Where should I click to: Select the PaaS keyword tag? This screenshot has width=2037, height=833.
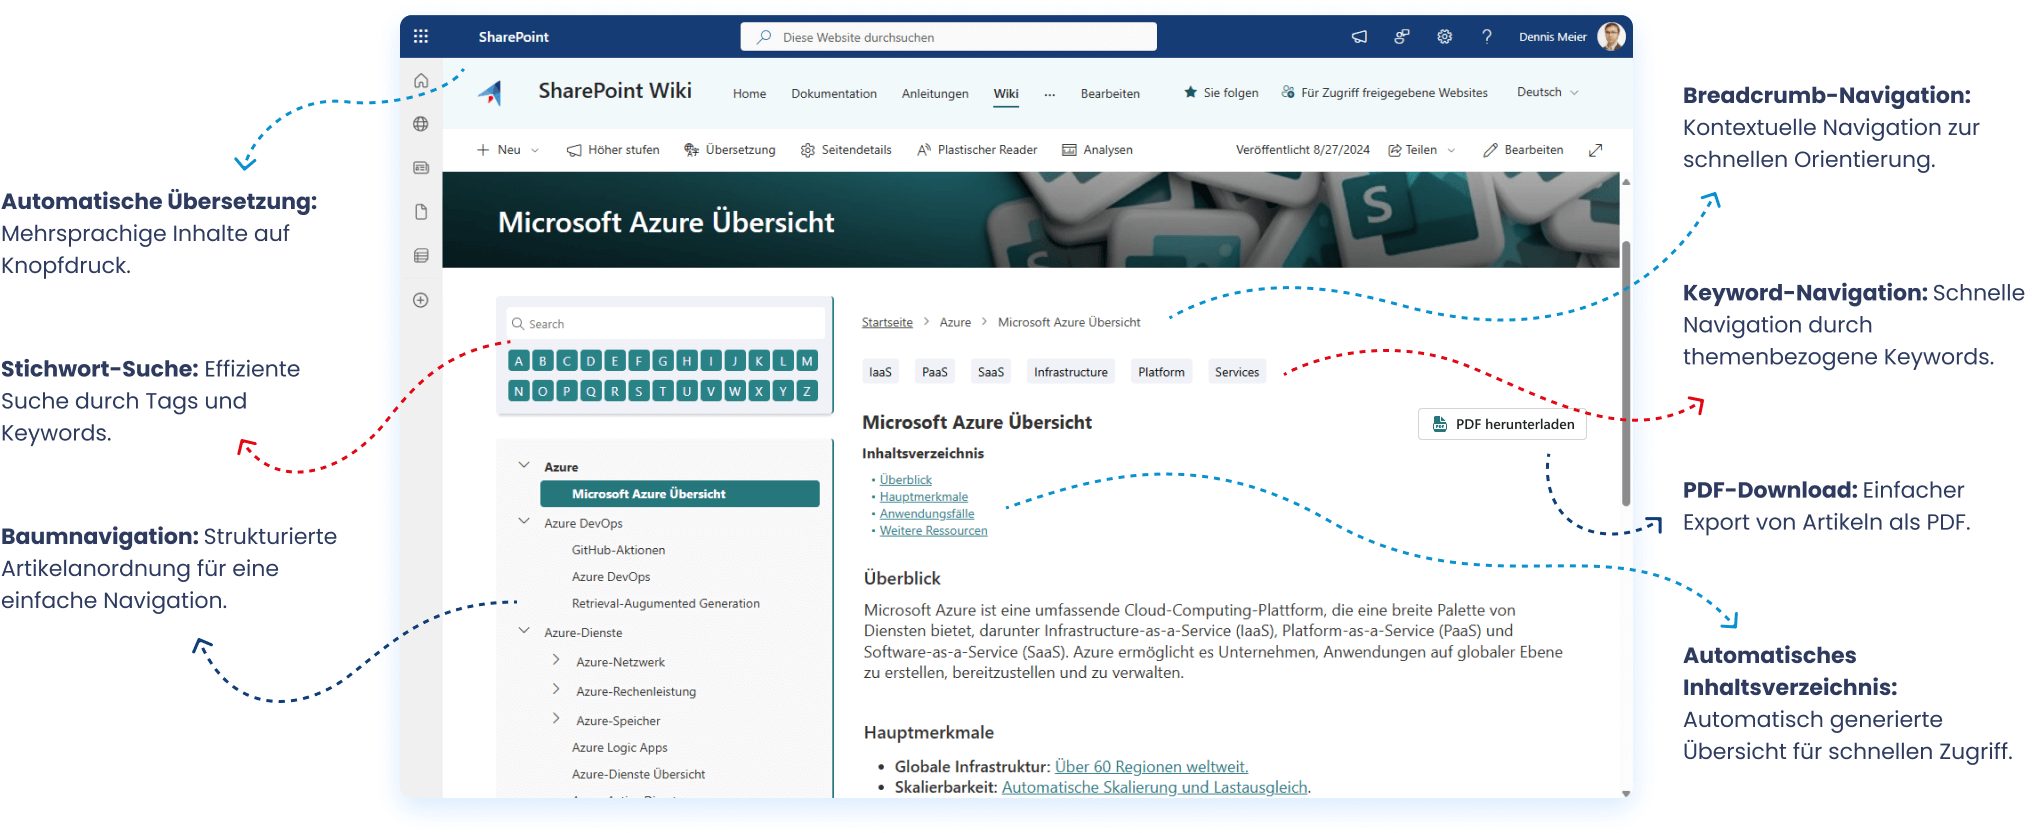point(935,372)
